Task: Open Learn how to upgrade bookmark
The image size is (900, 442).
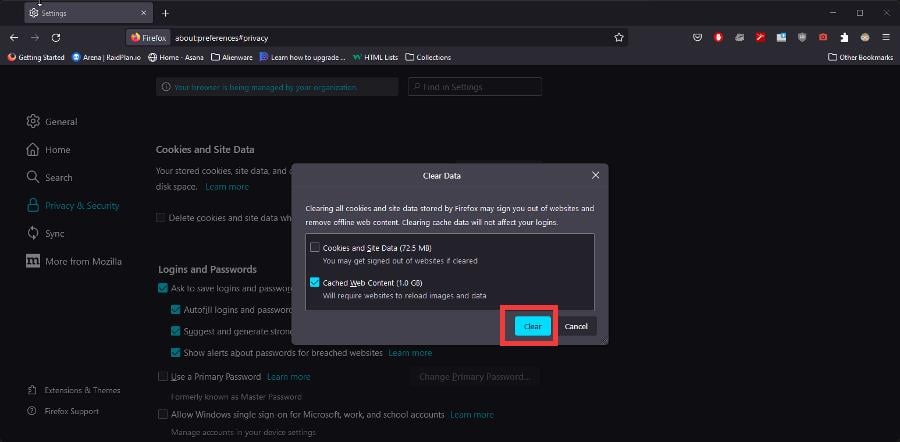Action: (302, 57)
